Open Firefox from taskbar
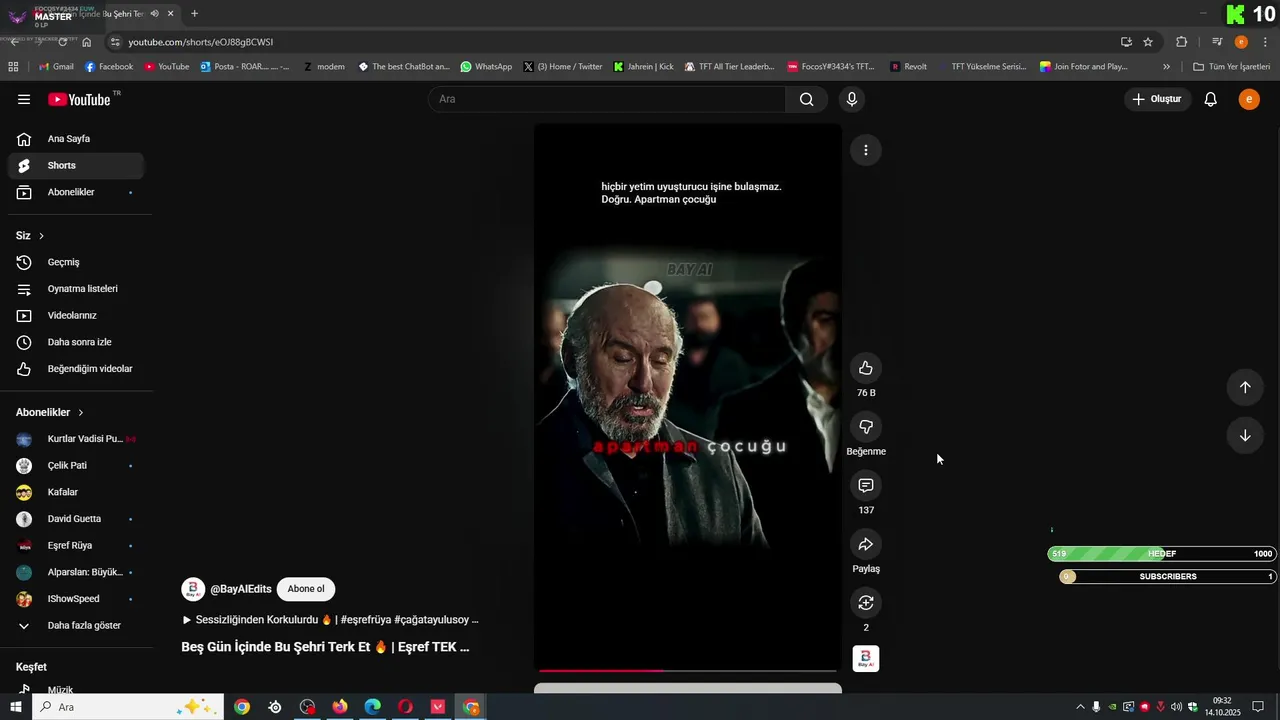Screen dimensions: 1280x720 [340, 707]
